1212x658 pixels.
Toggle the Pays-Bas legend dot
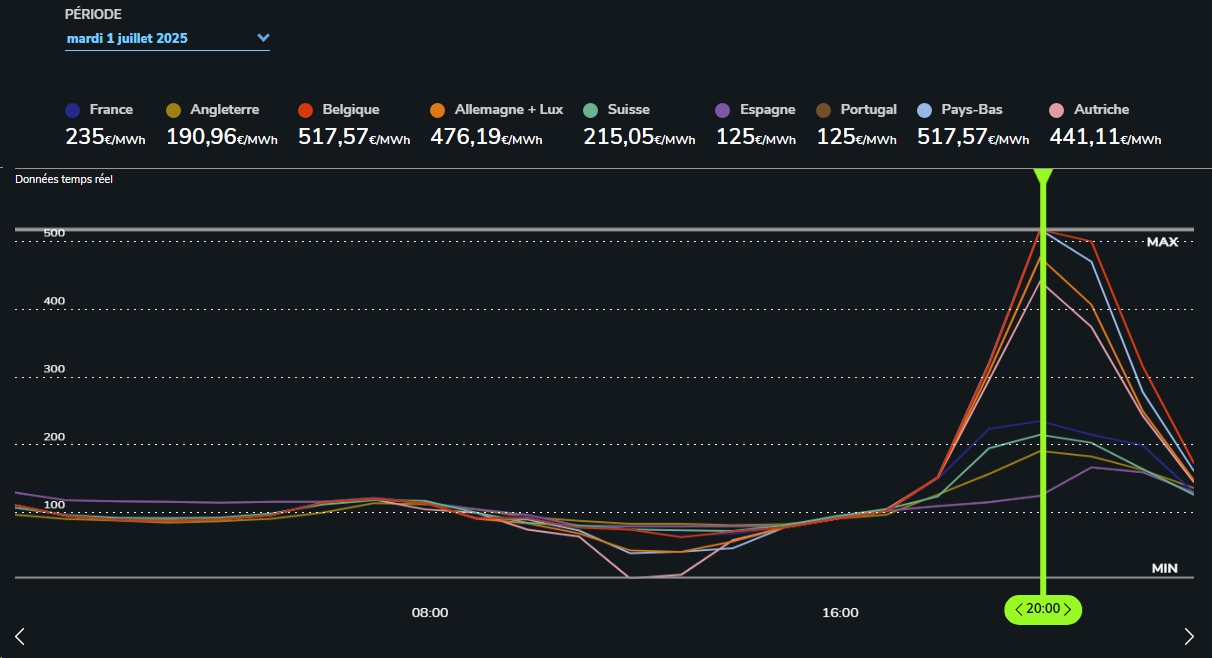pos(925,110)
